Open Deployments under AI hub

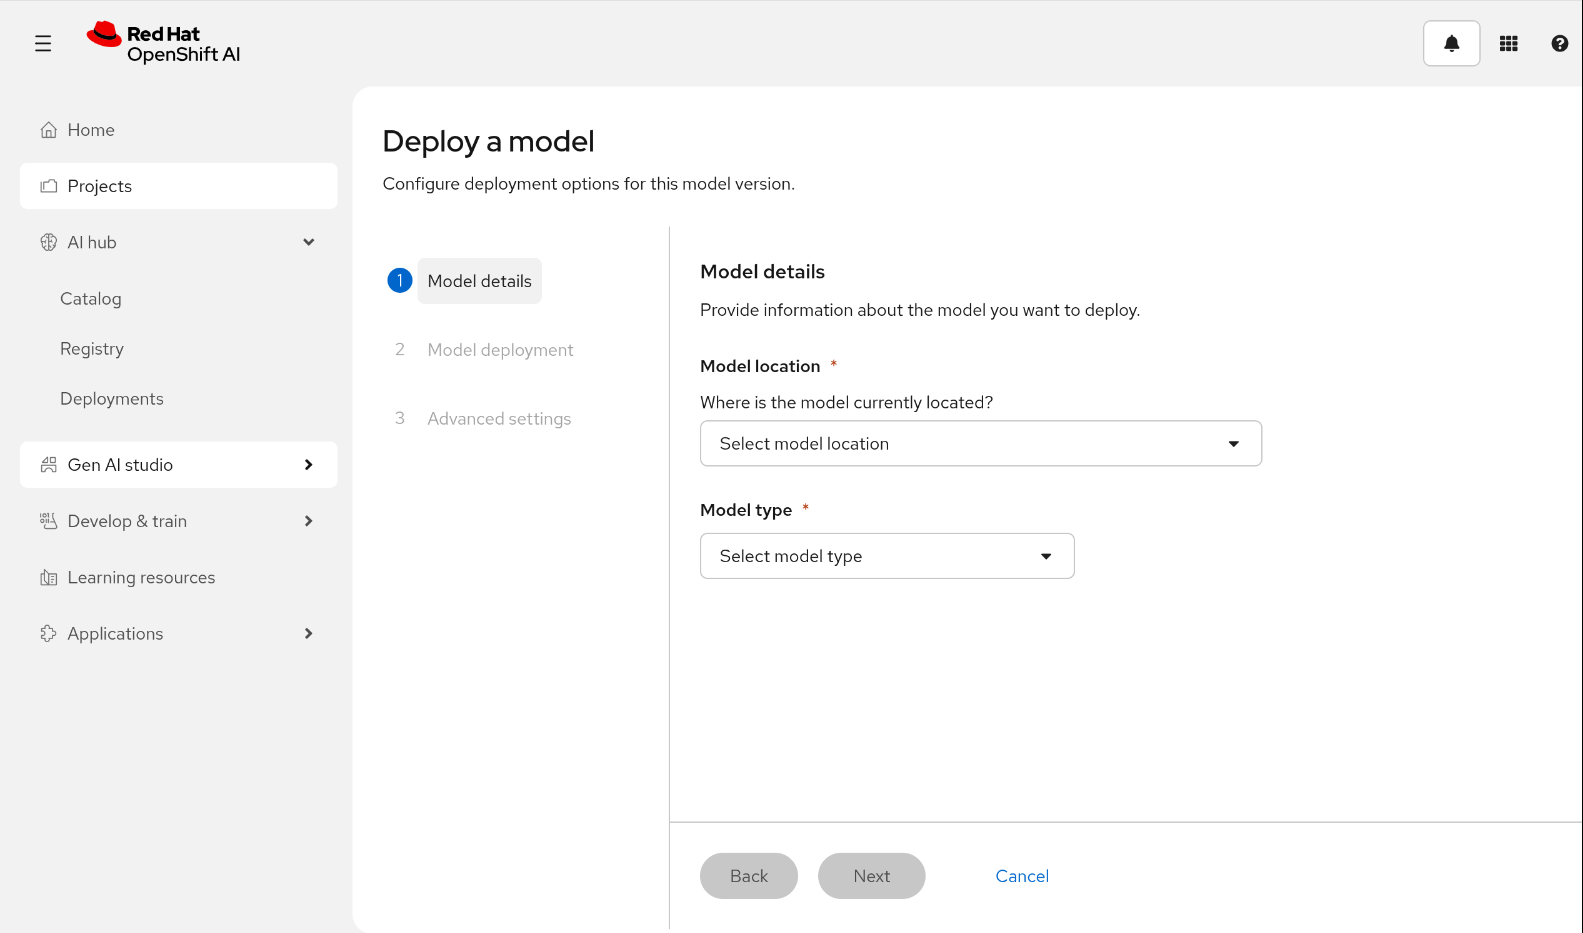coord(112,399)
